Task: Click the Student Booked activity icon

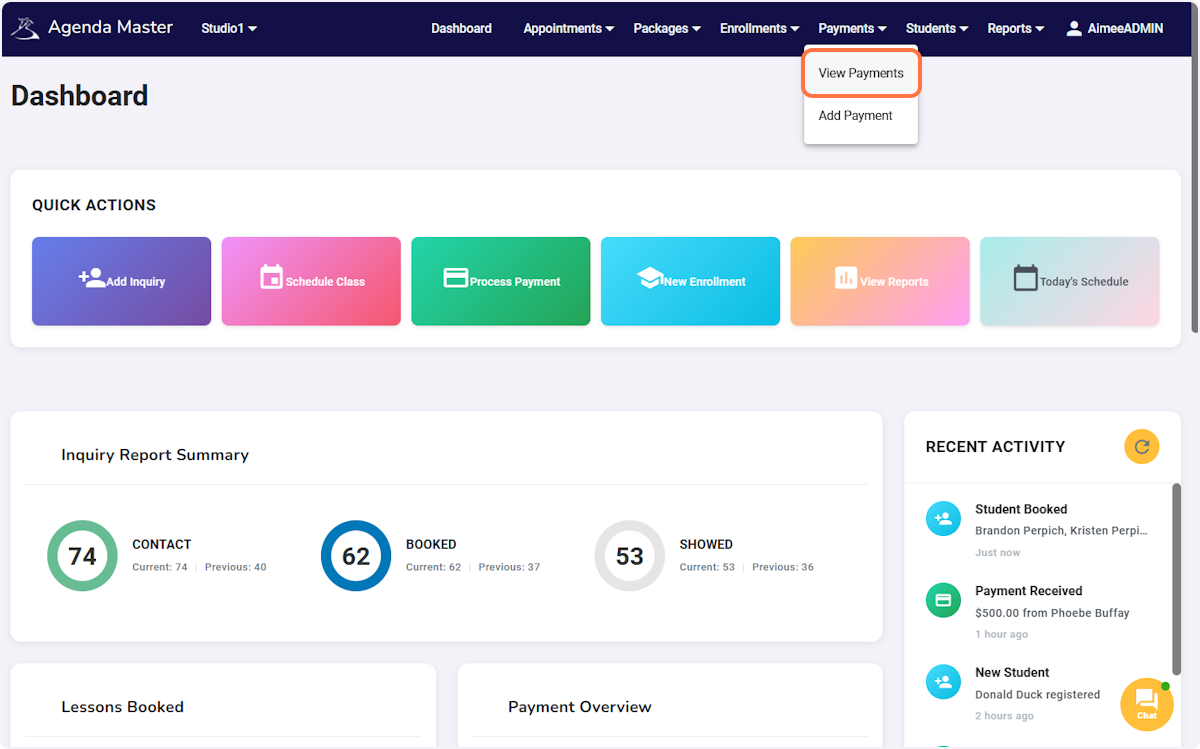Action: [943, 518]
